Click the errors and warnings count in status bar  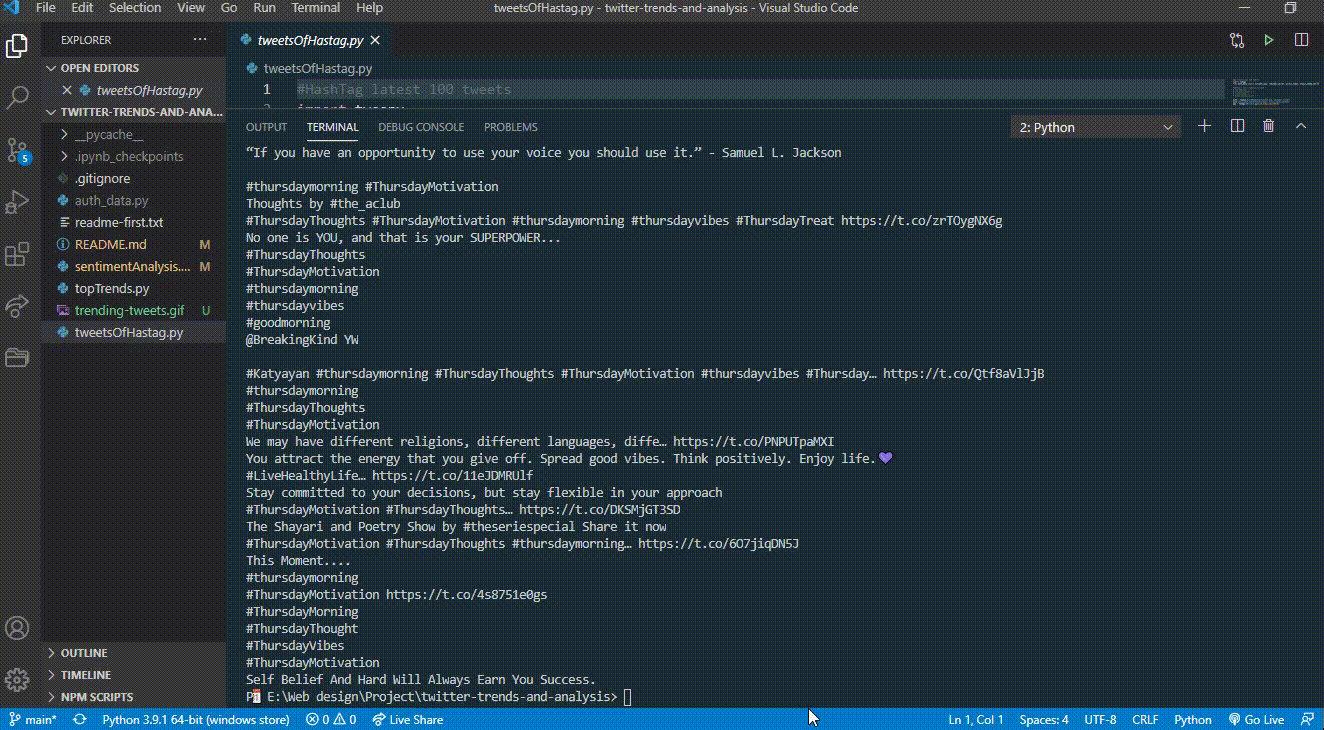coord(331,719)
